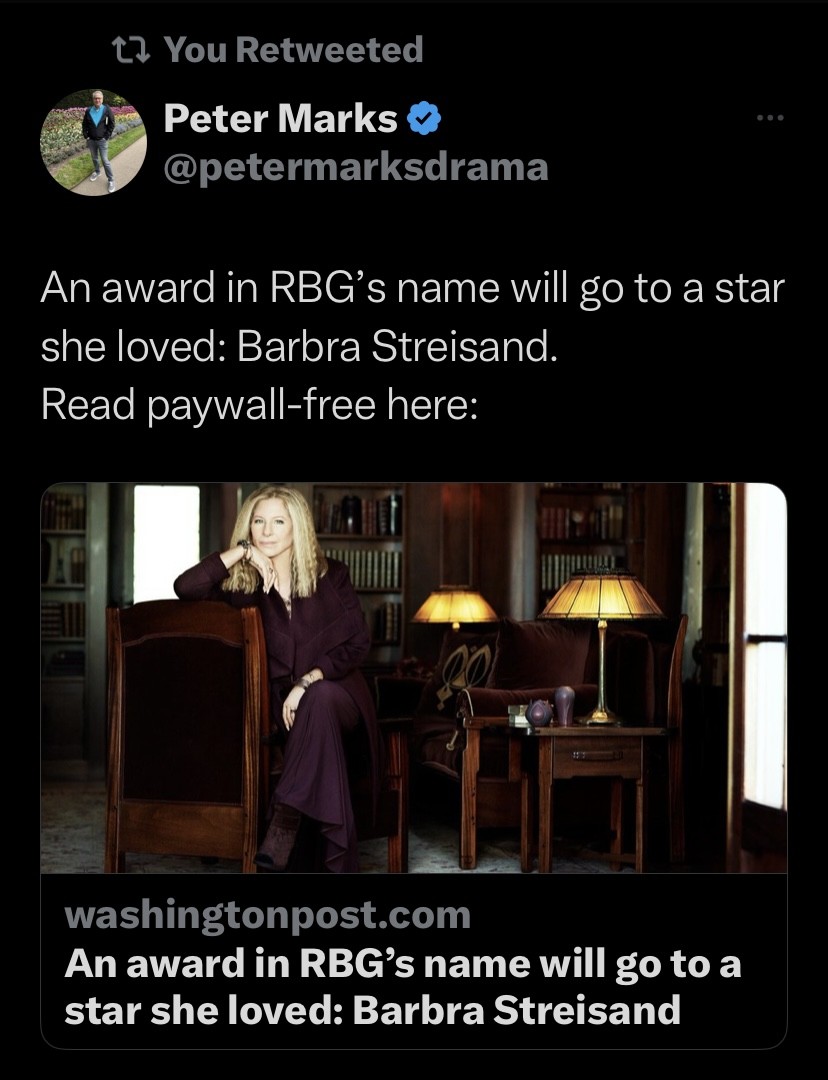Click the blue verified badge
Viewport: 828px width, 1080px height.
pyautogui.click(x=424, y=118)
